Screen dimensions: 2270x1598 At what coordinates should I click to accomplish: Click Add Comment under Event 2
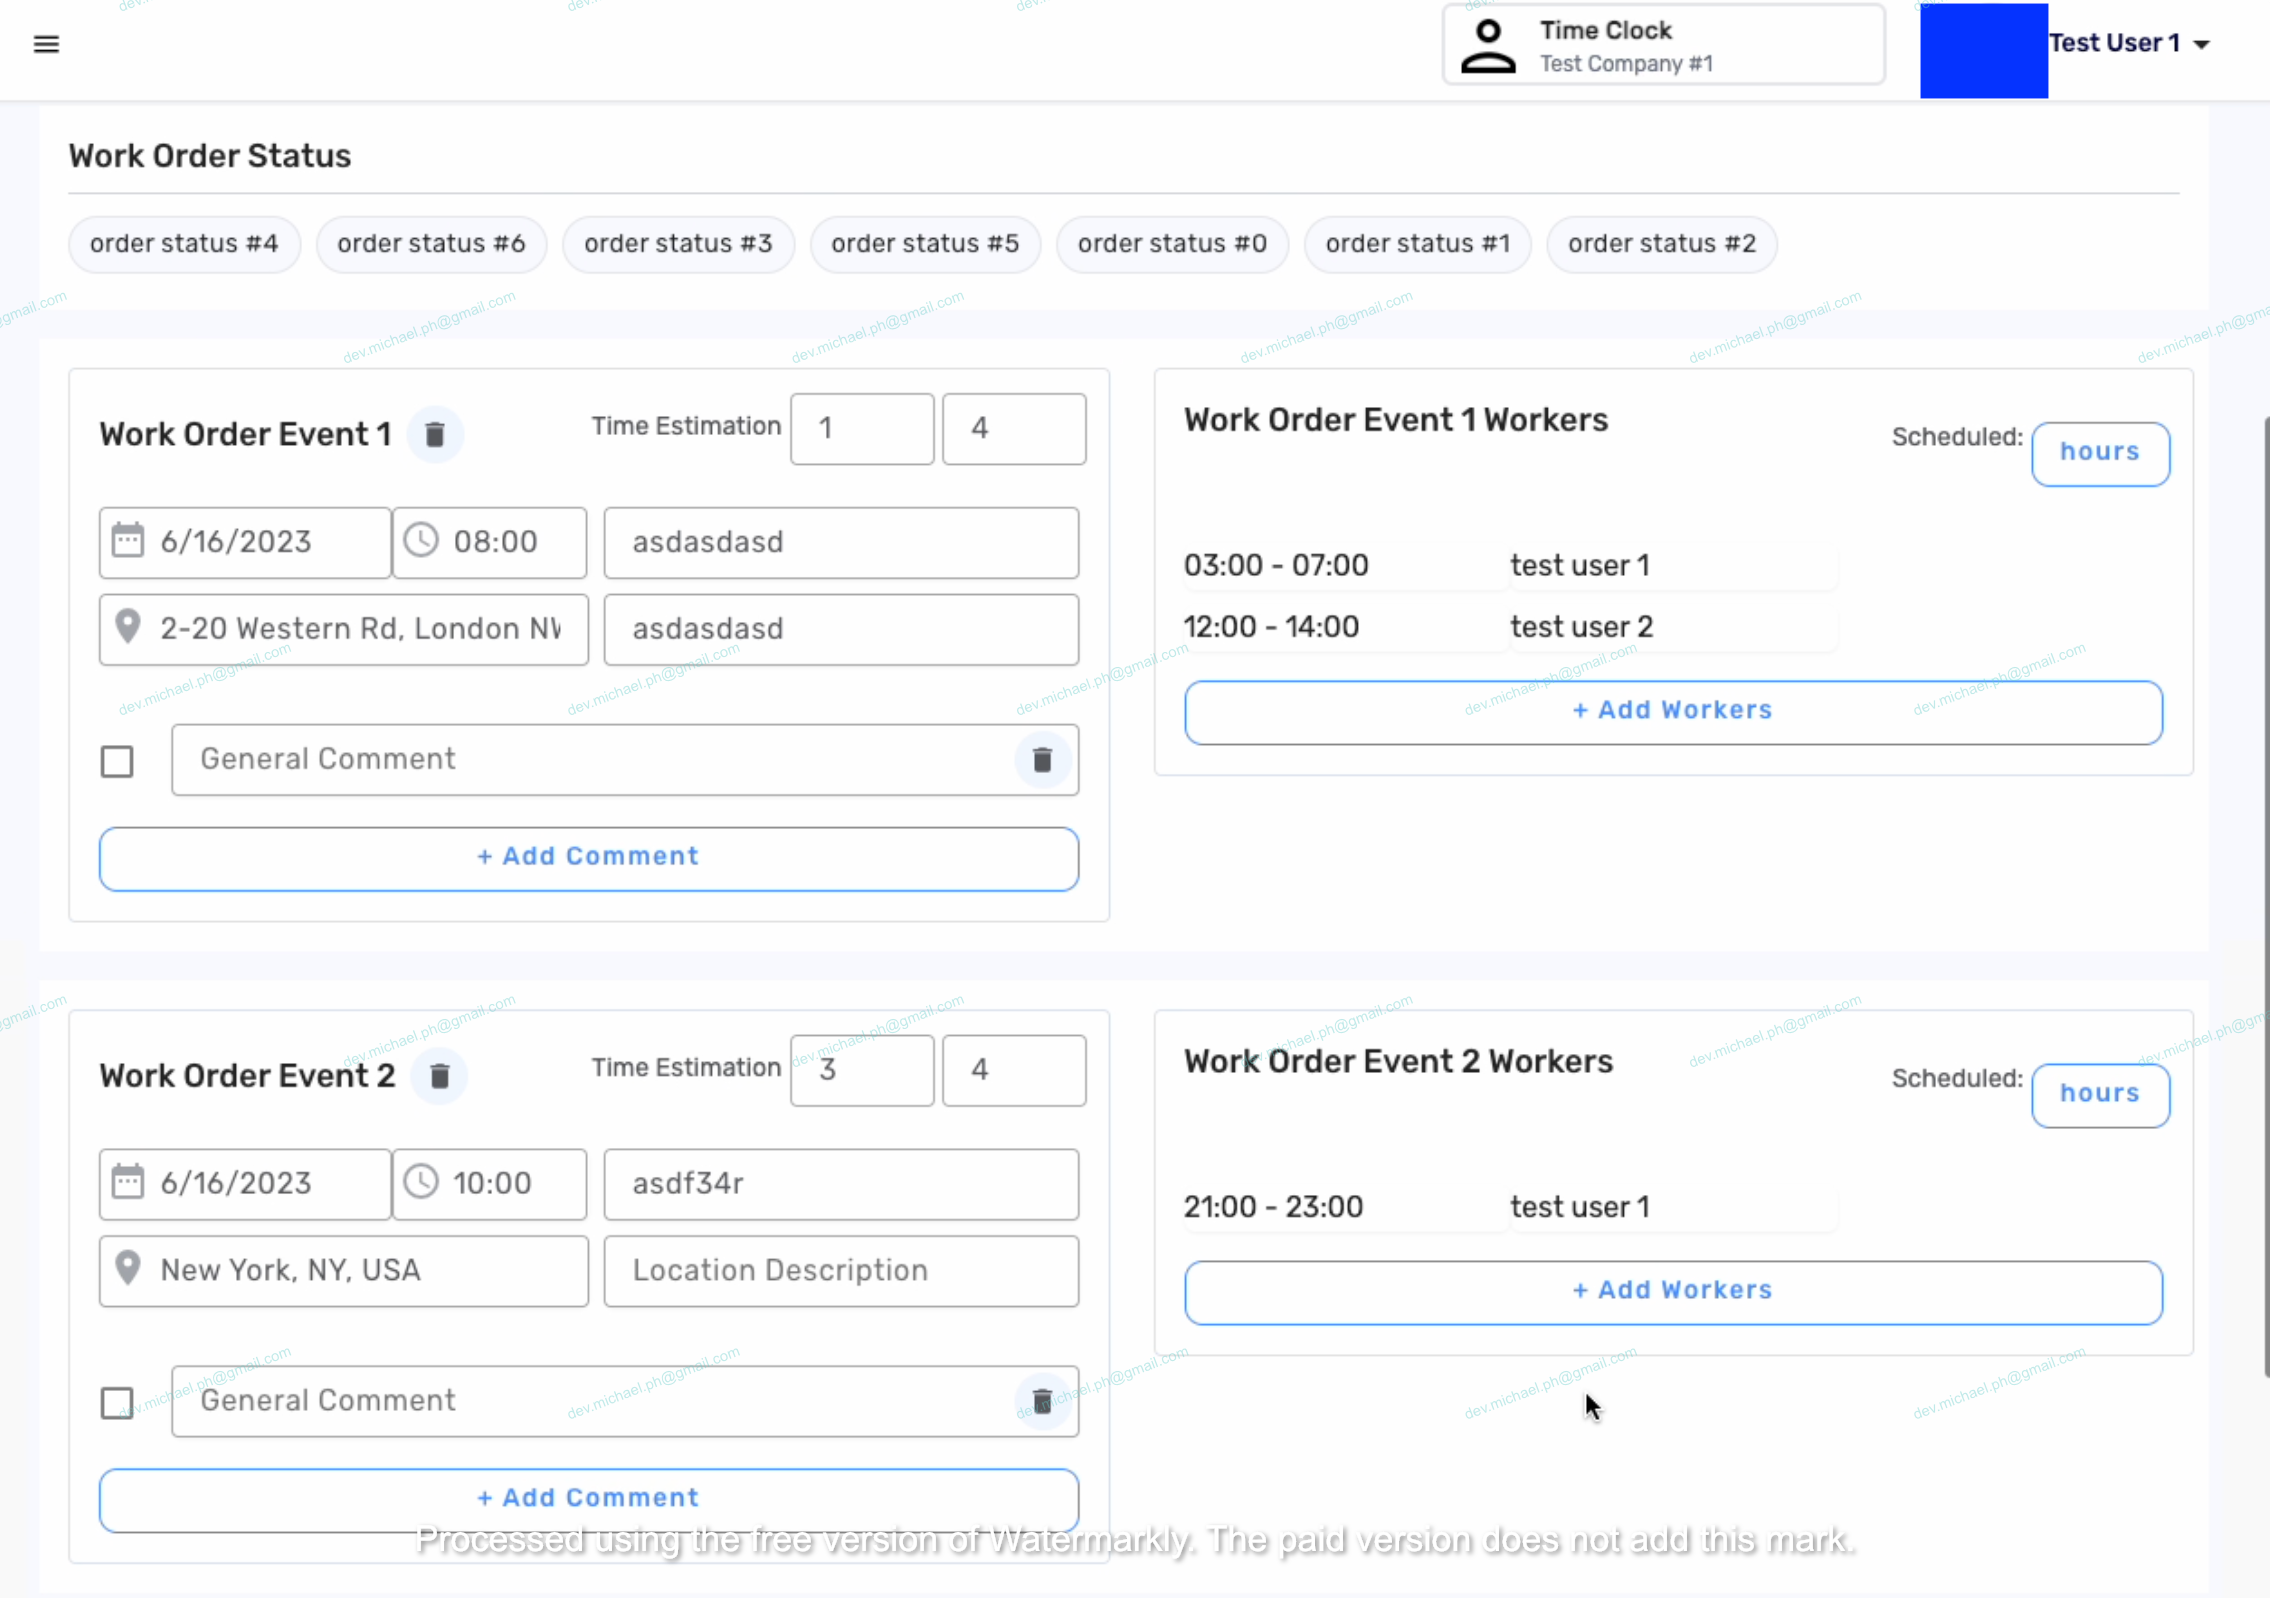(588, 1498)
